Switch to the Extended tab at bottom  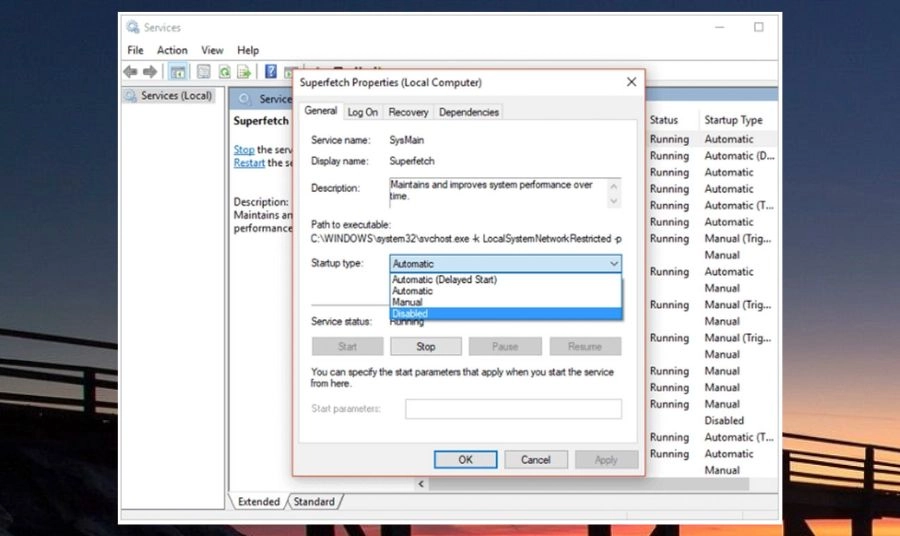[259, 502]
